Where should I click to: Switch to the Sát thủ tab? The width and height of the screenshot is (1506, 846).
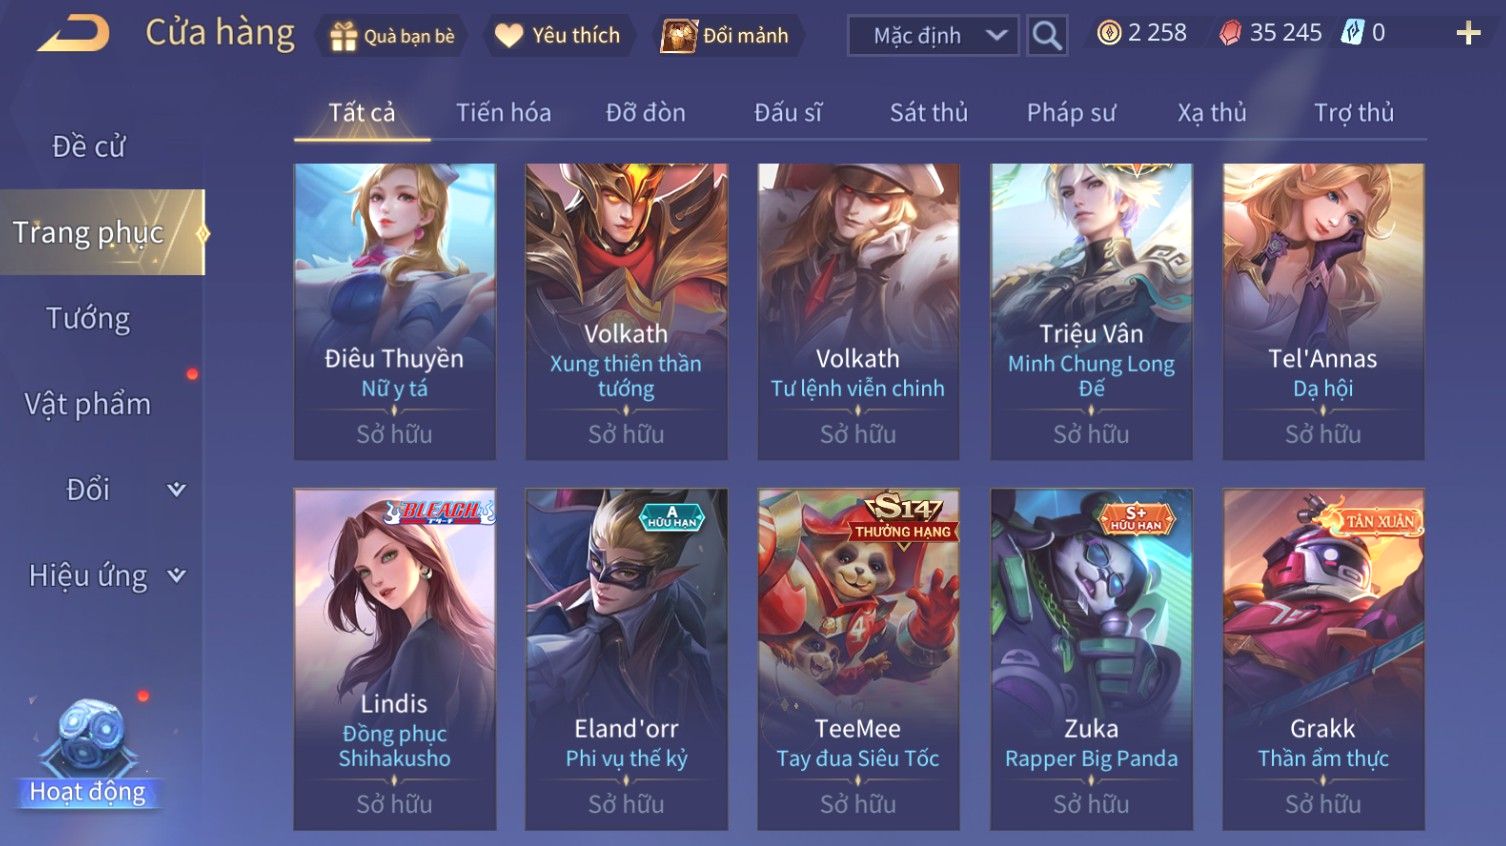(929, 113)
